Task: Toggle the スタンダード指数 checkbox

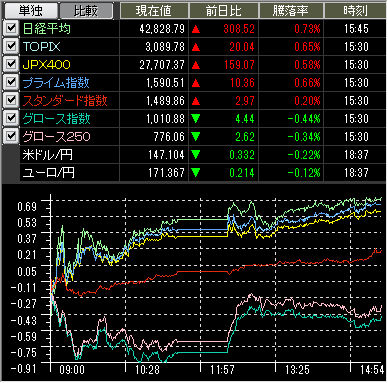Action: (11, 100)
